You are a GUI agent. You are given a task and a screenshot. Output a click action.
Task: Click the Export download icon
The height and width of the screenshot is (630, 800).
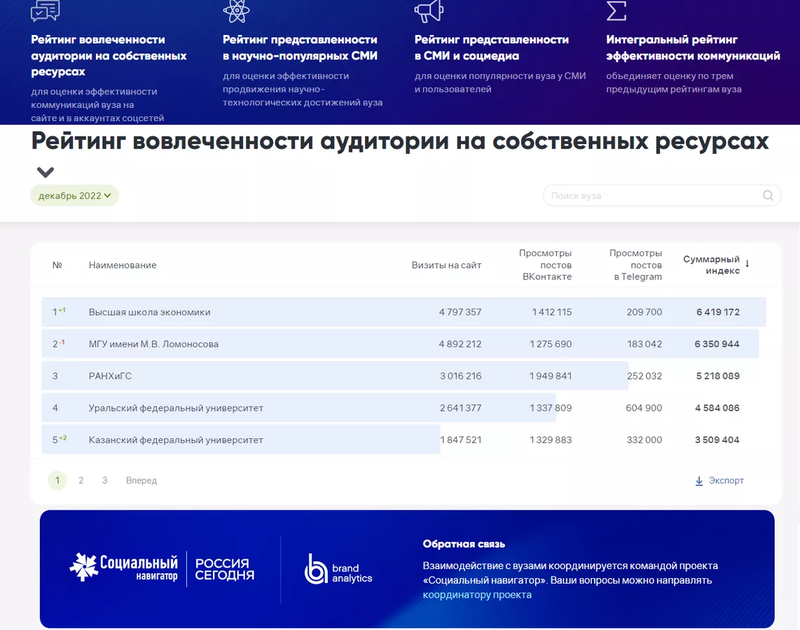pos(699,481)
